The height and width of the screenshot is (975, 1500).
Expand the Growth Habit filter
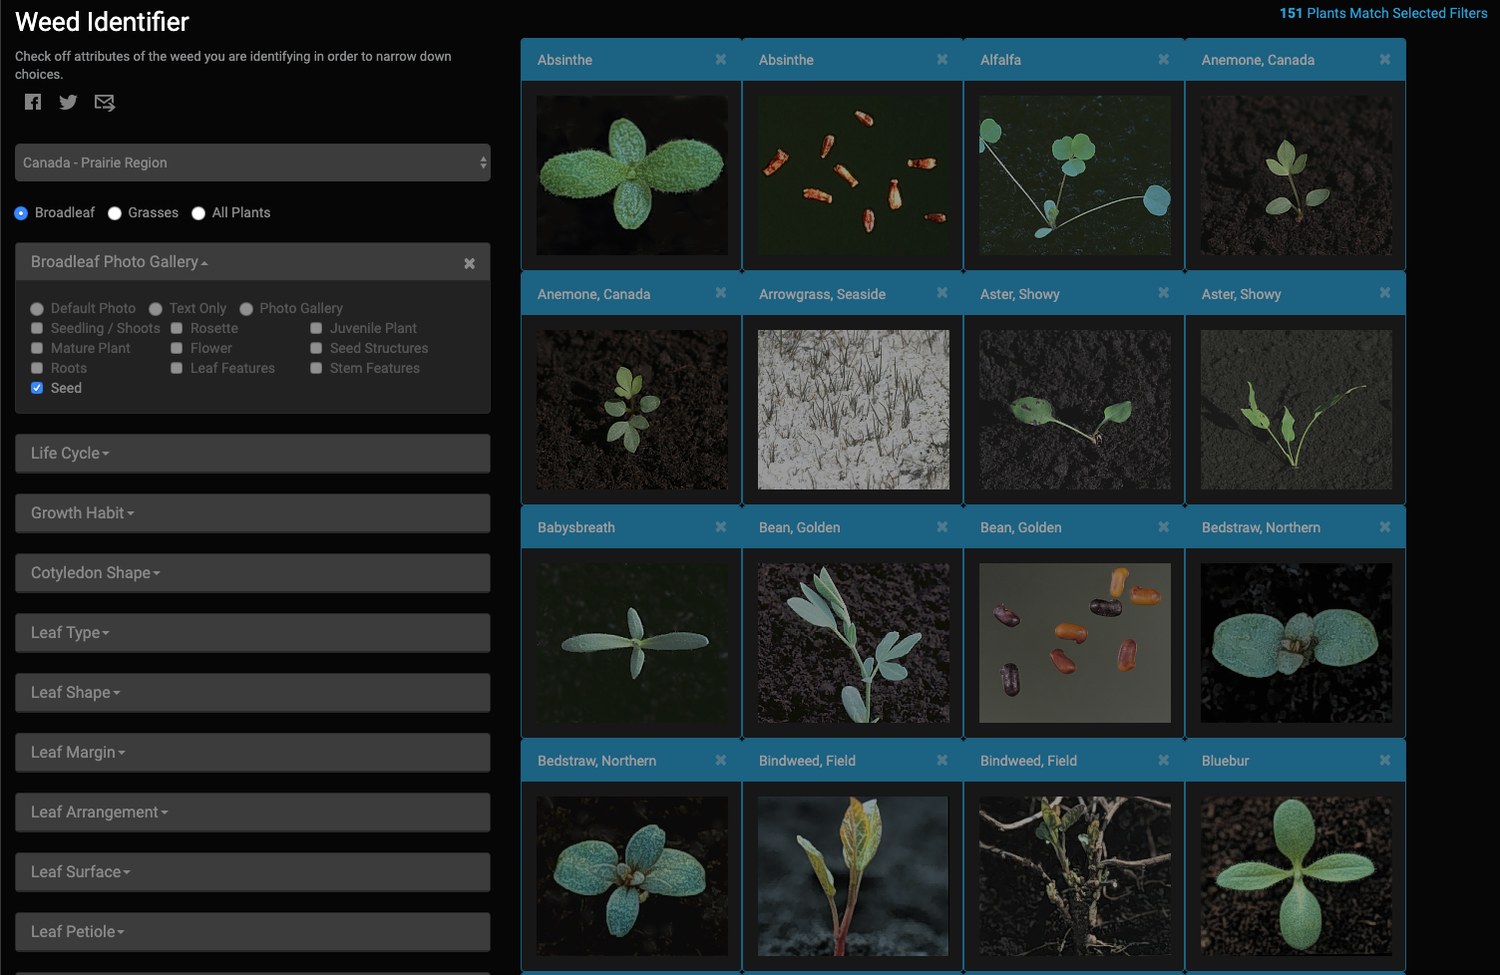coord(253,513)
